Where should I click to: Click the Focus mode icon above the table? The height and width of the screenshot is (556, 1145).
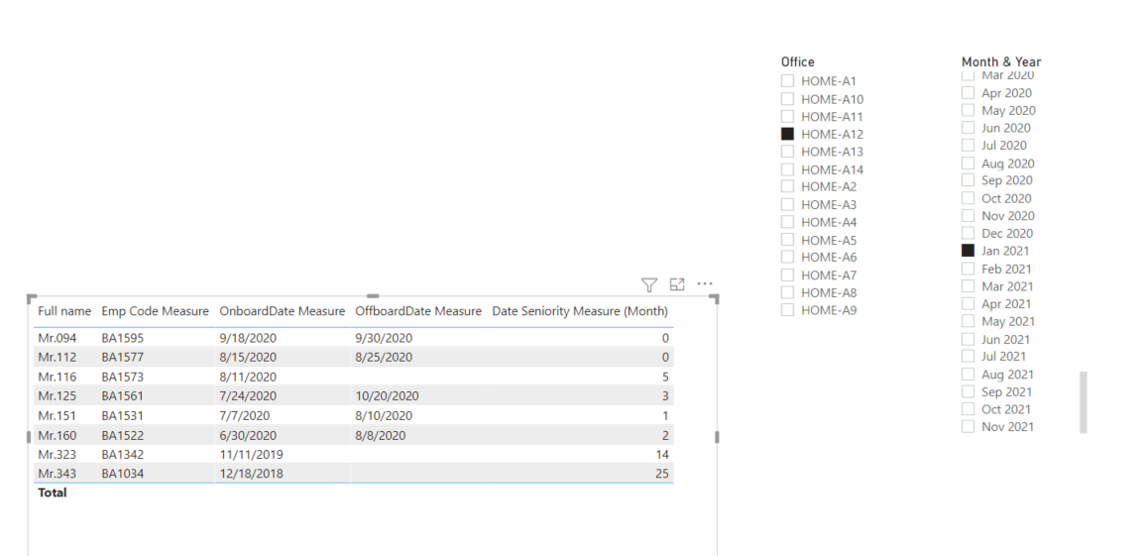[x=677, y=285]
